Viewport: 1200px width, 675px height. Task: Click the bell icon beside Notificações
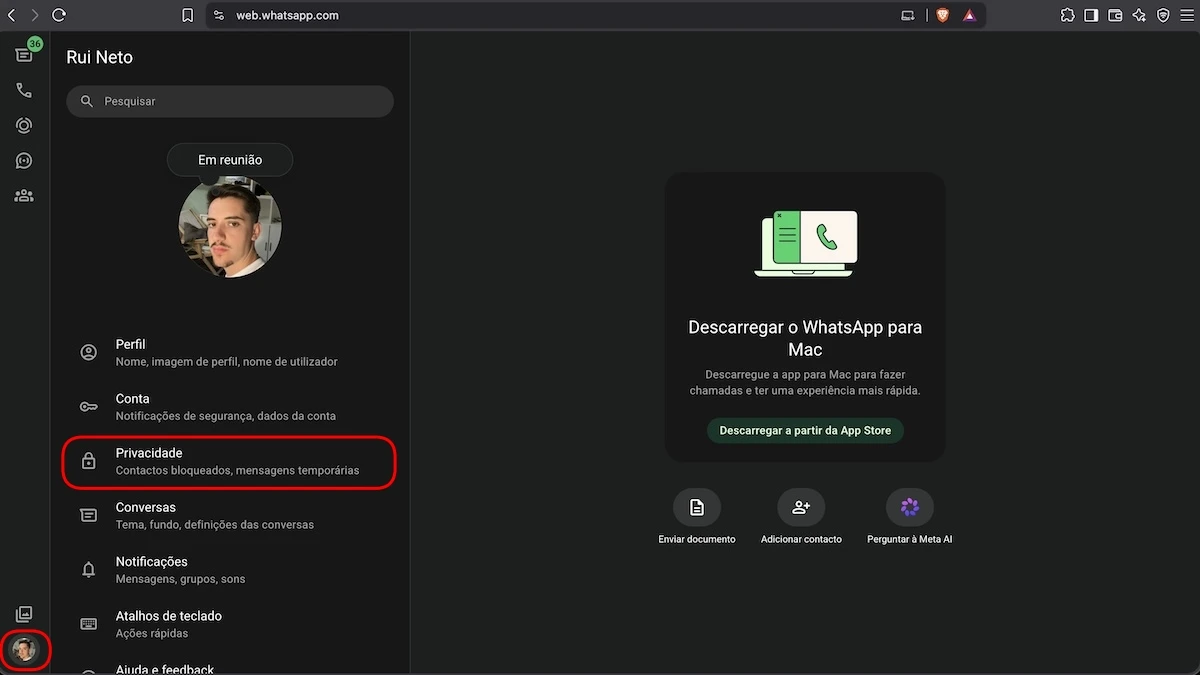tap(89, 570)
